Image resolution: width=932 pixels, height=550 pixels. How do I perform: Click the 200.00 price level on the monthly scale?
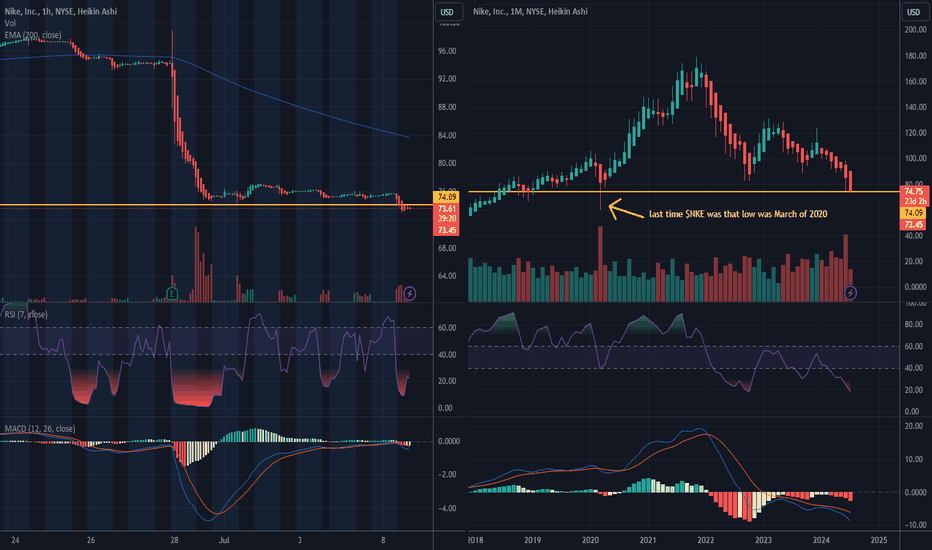915,30
